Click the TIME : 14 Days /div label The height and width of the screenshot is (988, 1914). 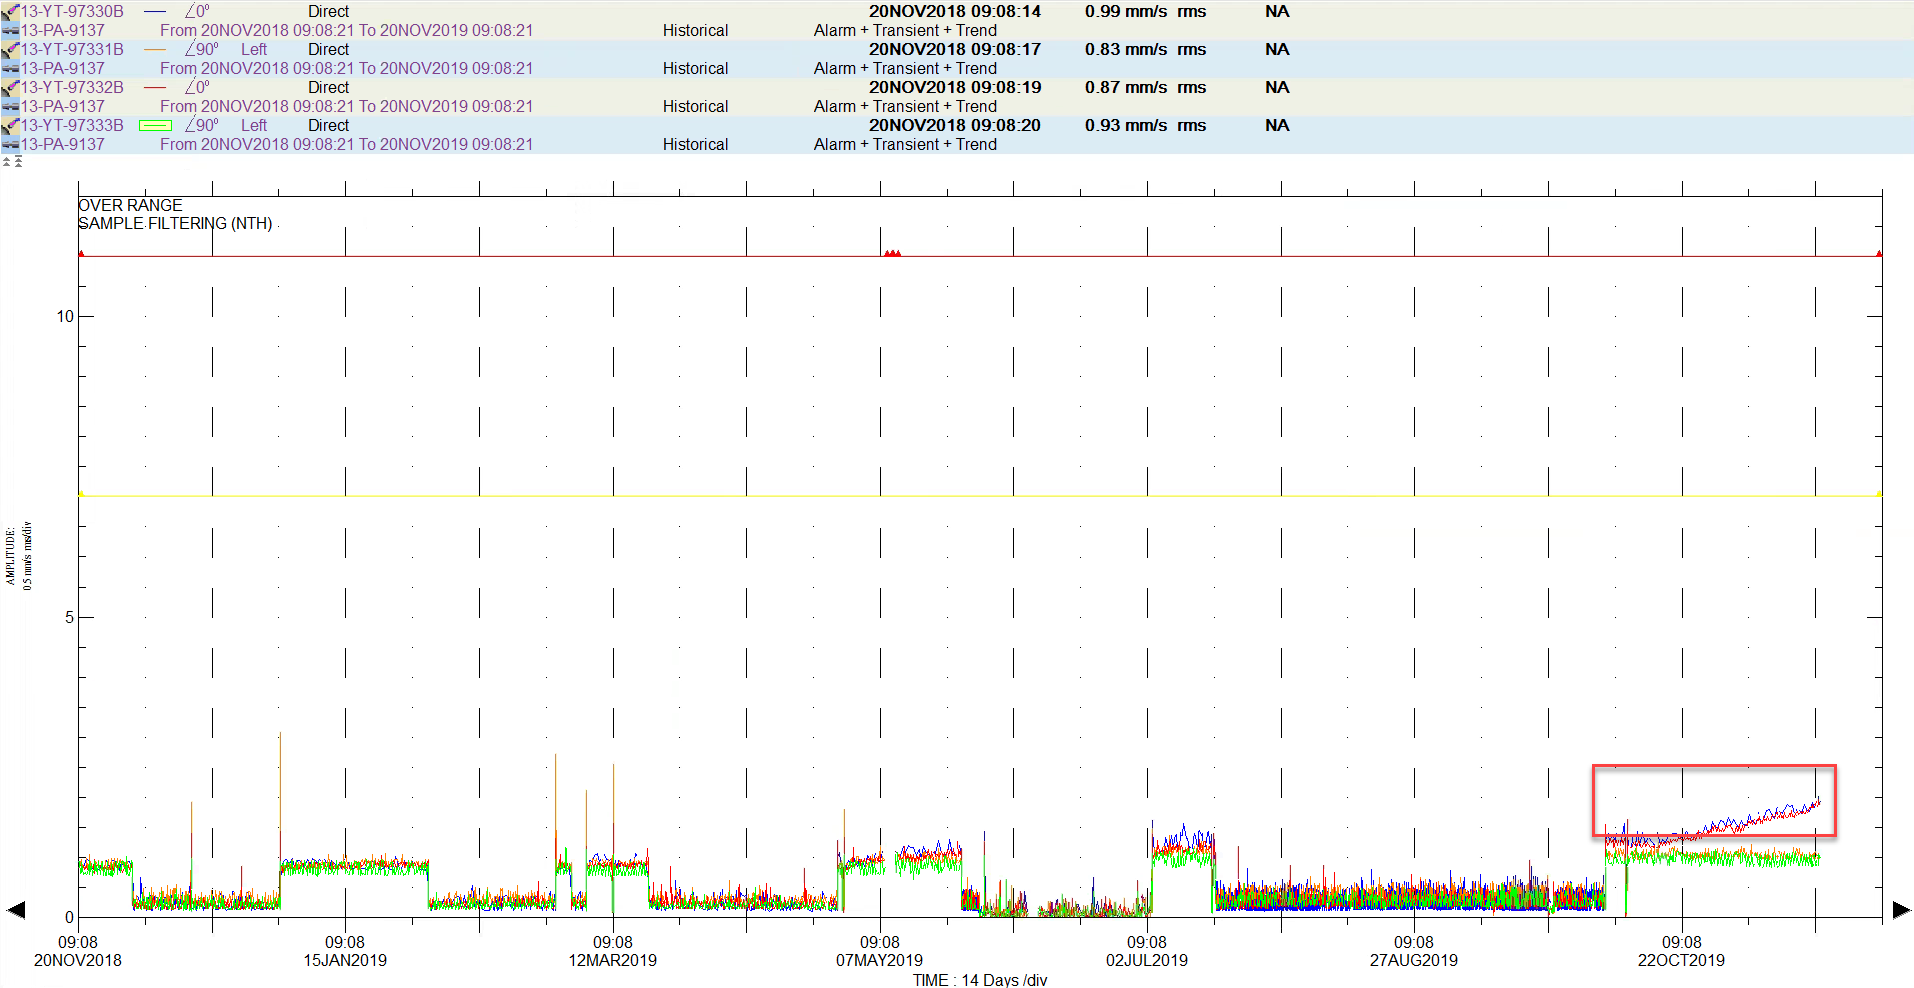tap(980, 980)
